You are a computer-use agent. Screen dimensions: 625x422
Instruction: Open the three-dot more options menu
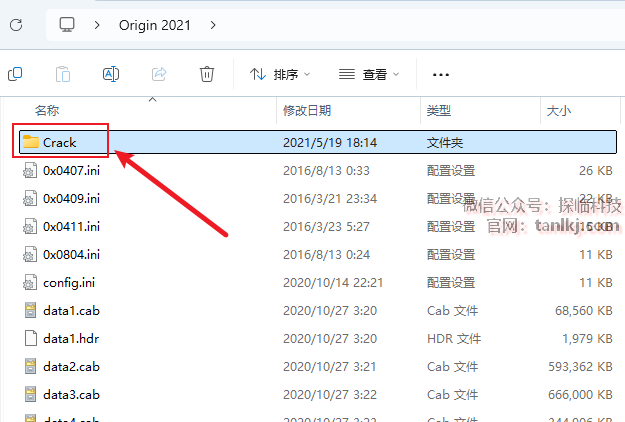click(x=441, y=75)
